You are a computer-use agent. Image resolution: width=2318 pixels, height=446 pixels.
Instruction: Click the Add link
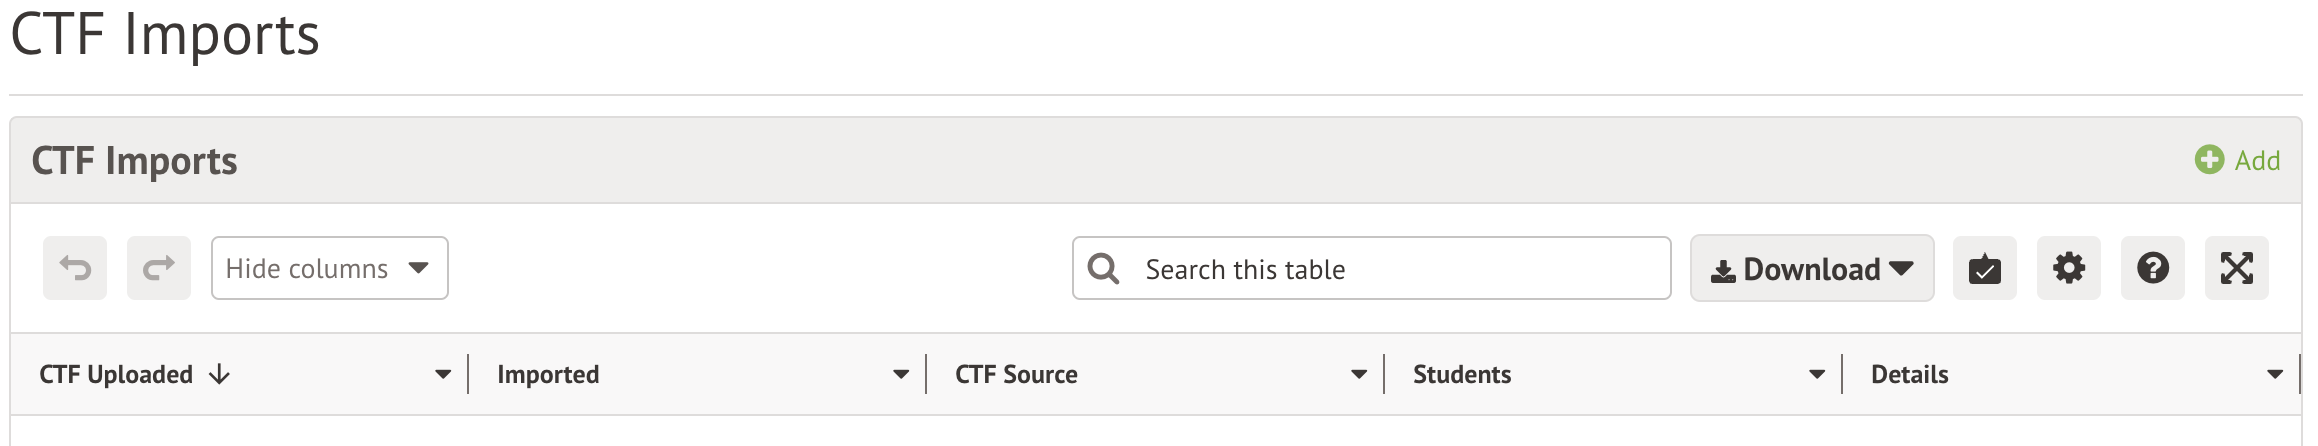coord(2257,160)
